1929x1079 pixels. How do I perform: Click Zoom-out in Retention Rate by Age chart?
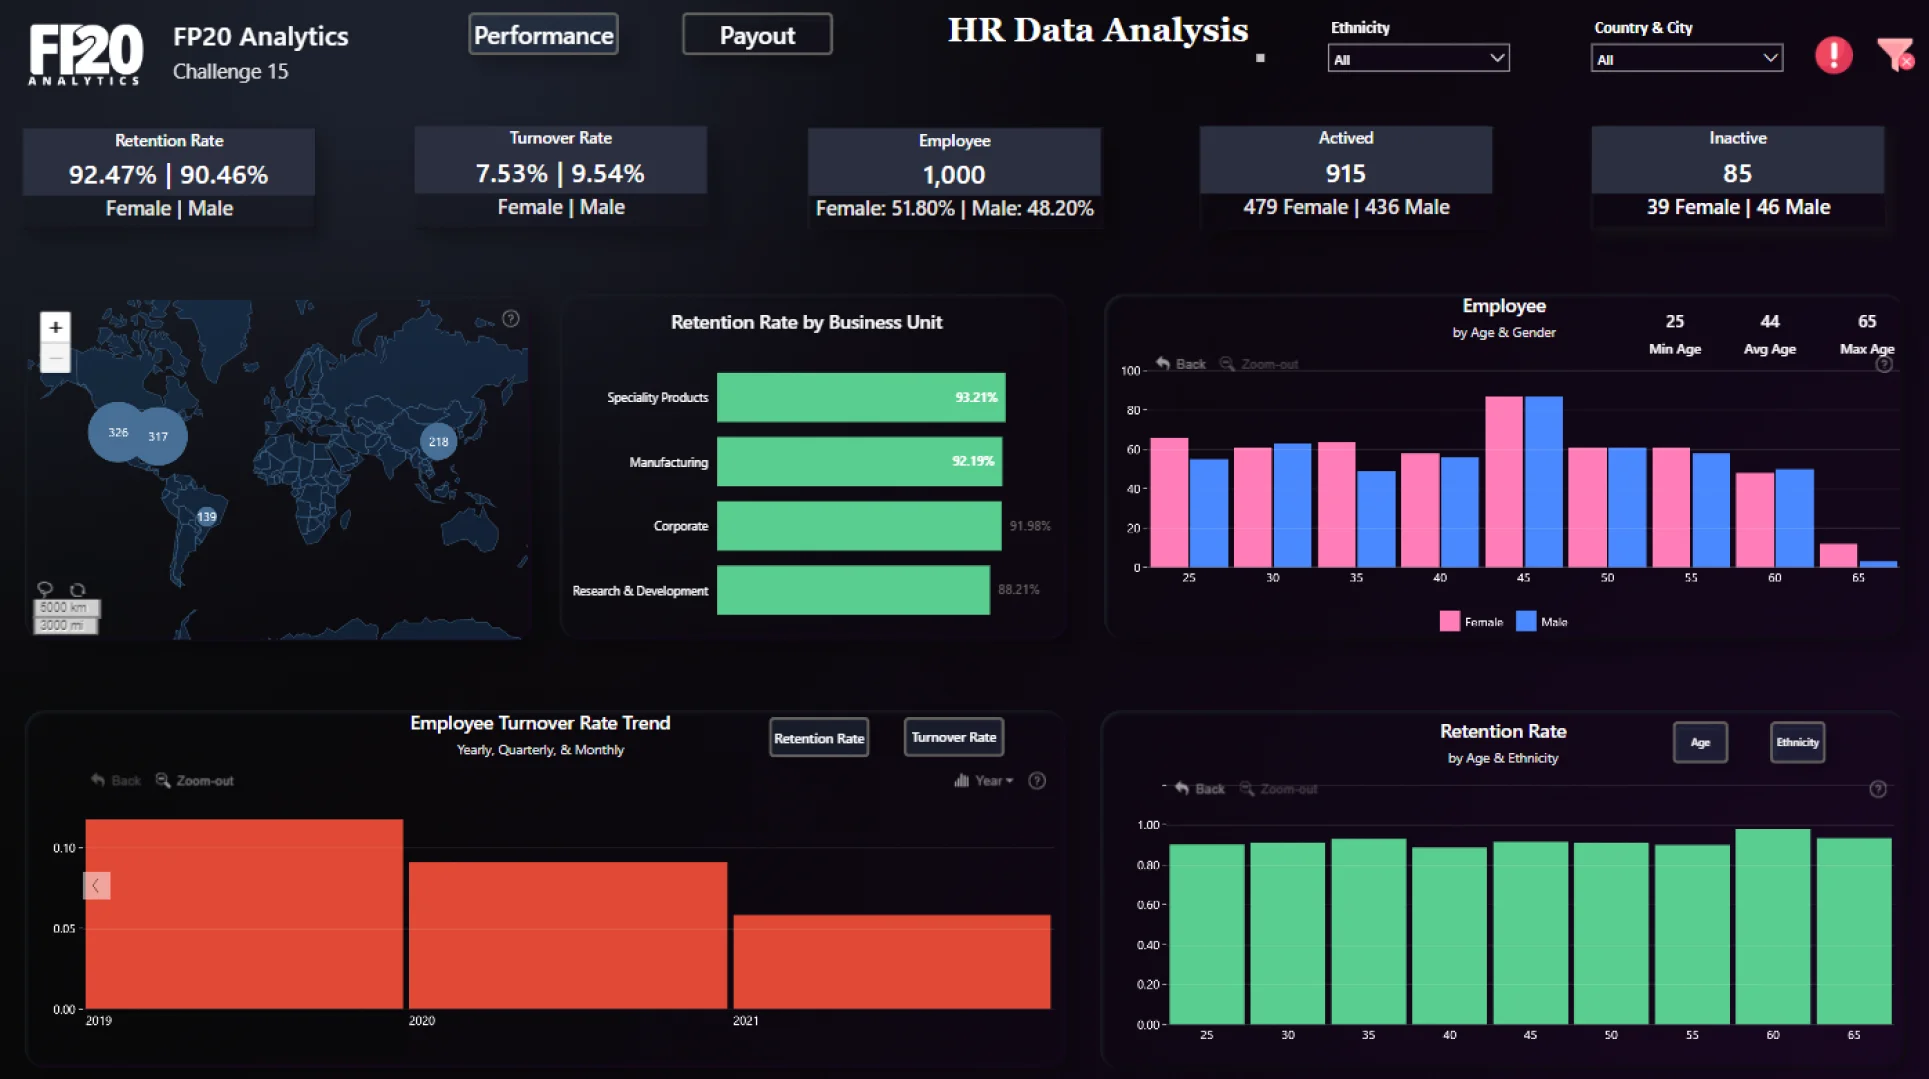[x=1279, y=789]
